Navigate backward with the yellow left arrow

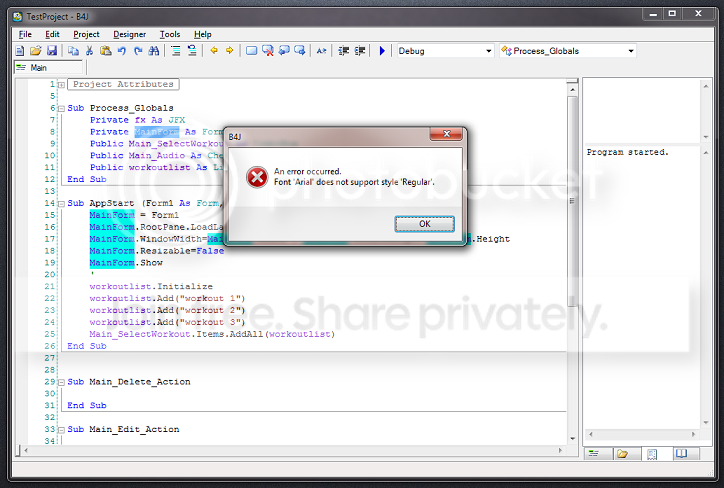[214, 50]
